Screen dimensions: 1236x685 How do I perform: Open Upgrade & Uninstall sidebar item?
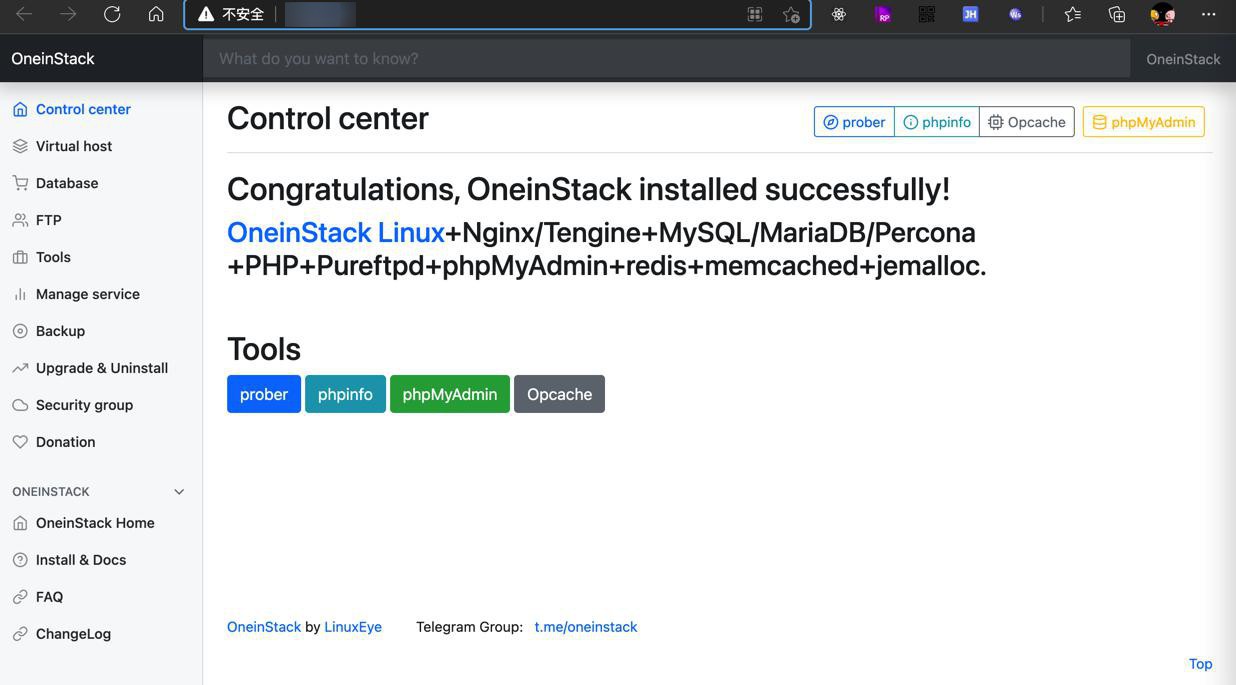tap(101, 368)
